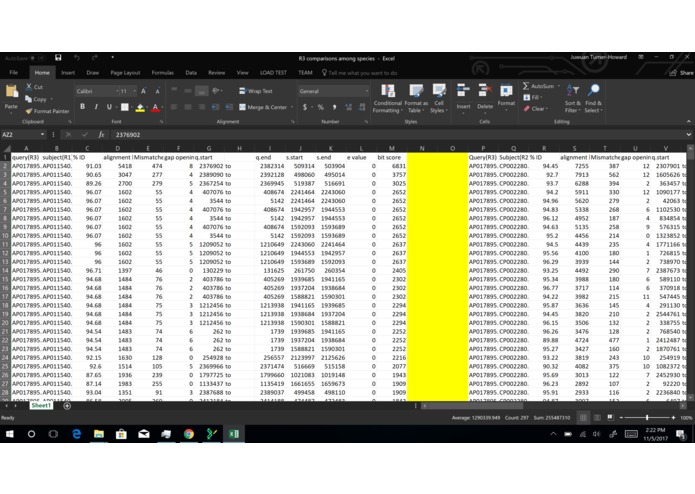Click the Save icon in title bar
The image size is (695, 494).
58,58
